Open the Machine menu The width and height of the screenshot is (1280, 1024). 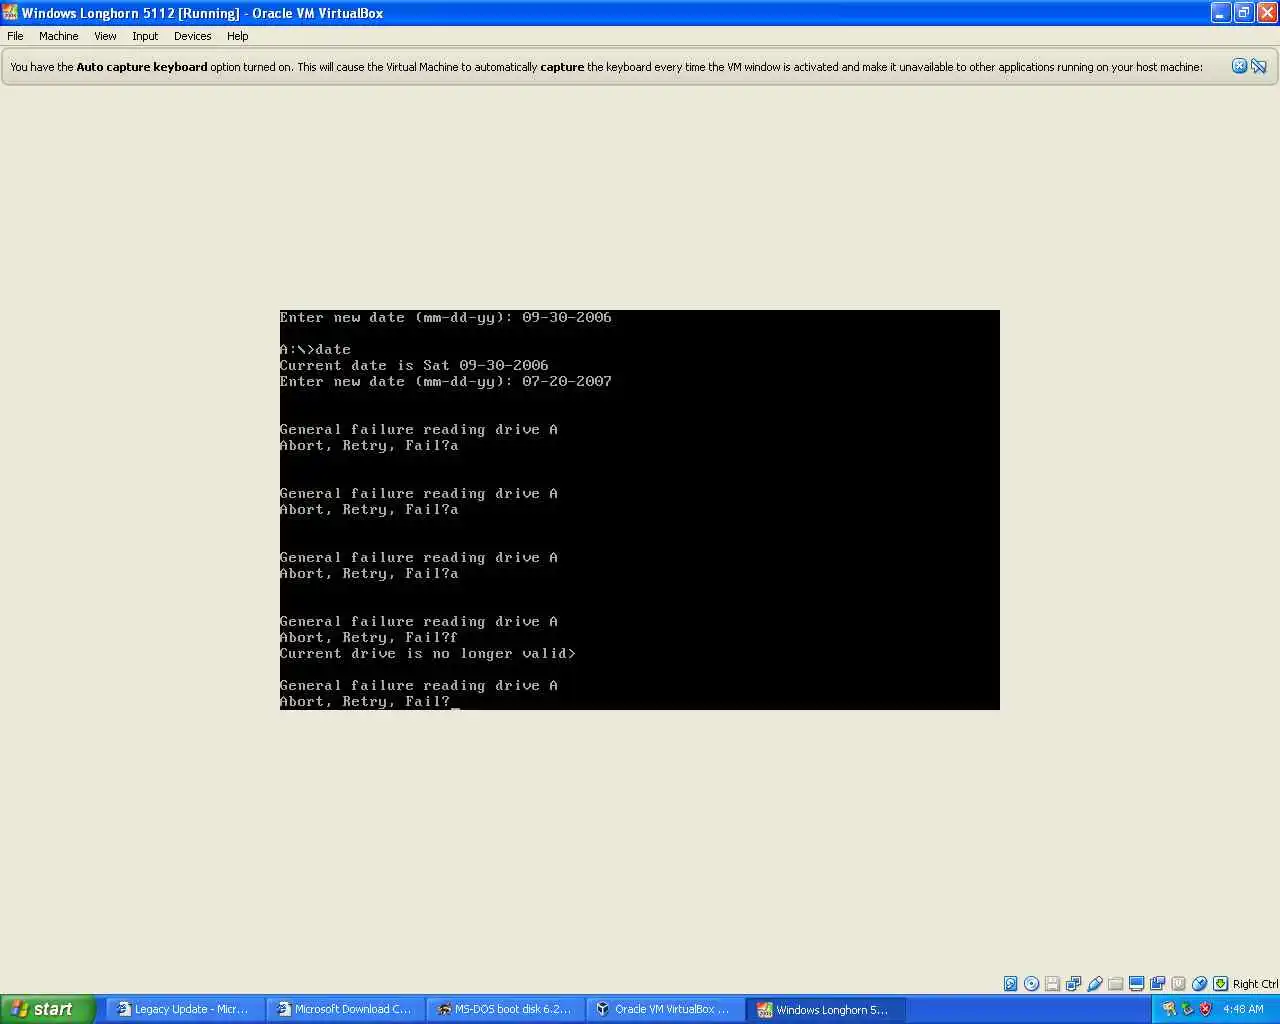click(58, 36)
